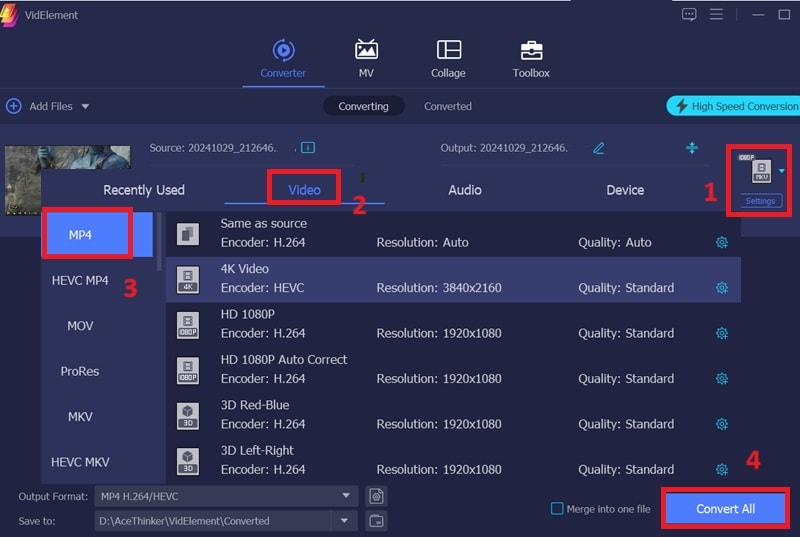Click the Settings button under format icon

[x=760, y=201]
